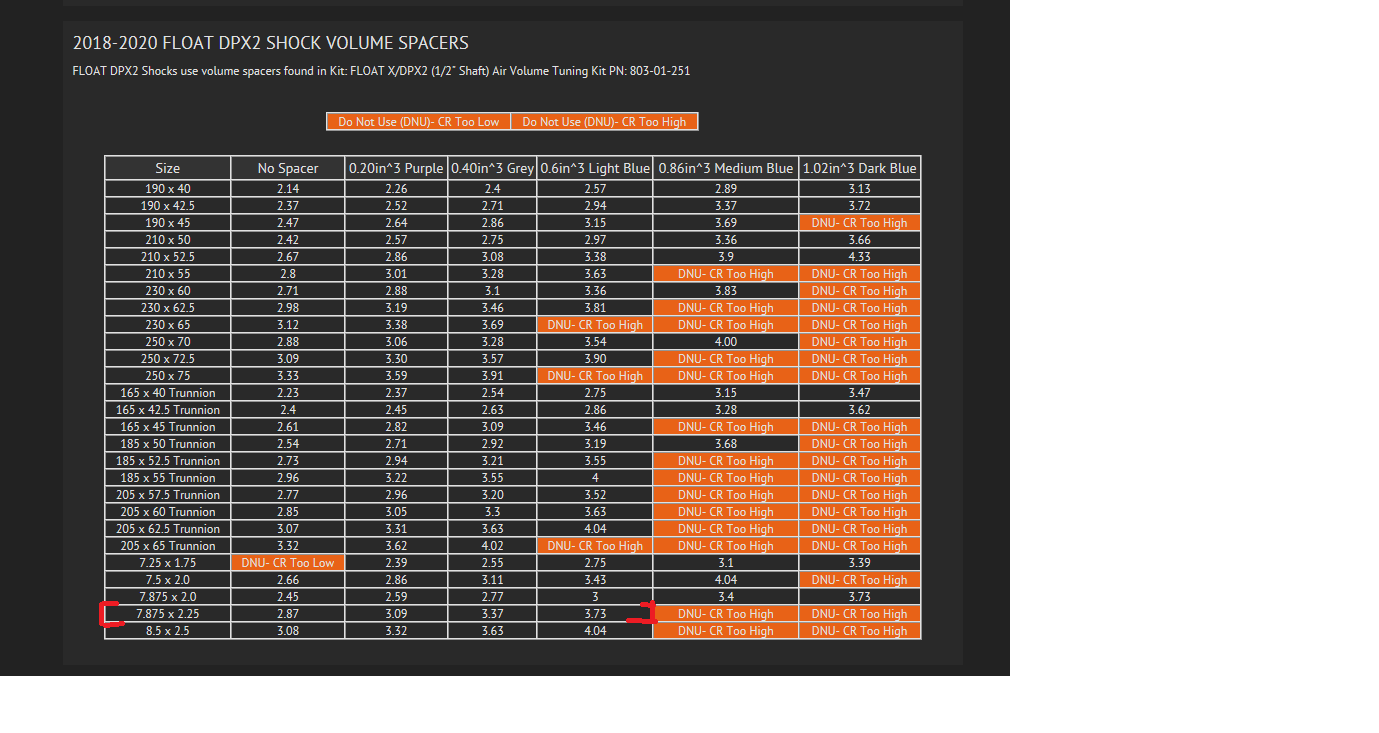Click Dark Blue DNU cell in 190 x 45 row
Viewport: 1379px width, 733px height.
(860, 222)
